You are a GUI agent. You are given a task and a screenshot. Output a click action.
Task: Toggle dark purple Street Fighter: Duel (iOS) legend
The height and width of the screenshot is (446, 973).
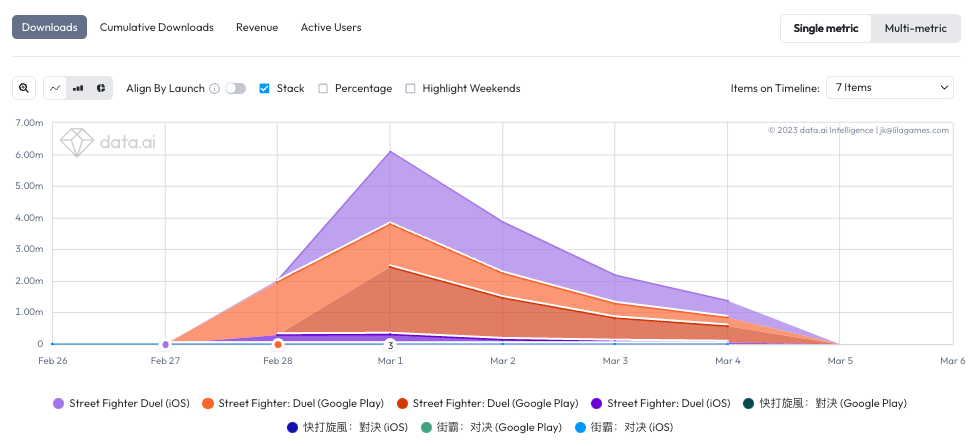[x=661, y=404]
